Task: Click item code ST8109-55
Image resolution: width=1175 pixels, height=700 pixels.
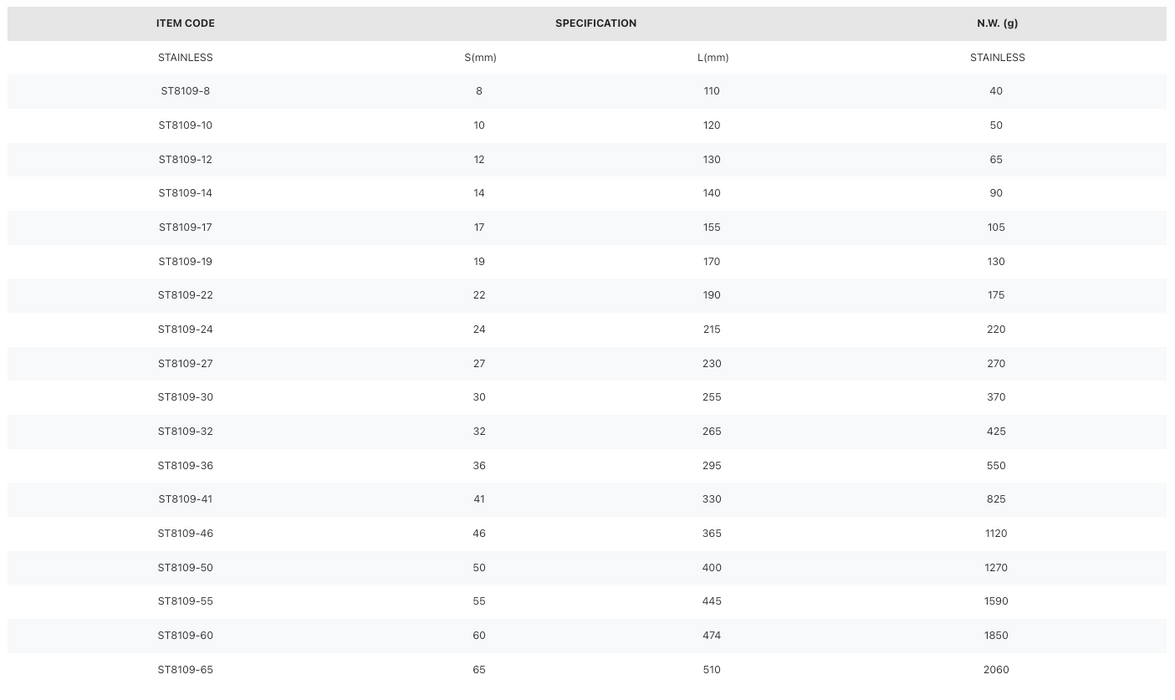Action: (185, 601)
